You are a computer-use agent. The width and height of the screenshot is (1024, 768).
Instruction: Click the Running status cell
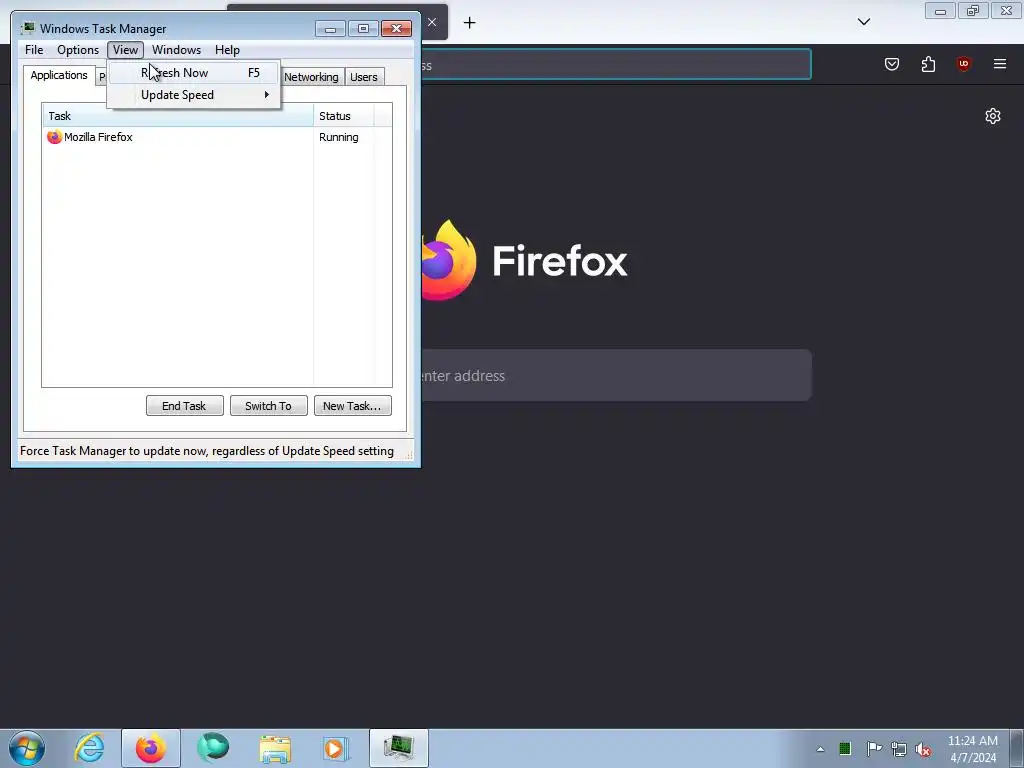coord(338,137)
